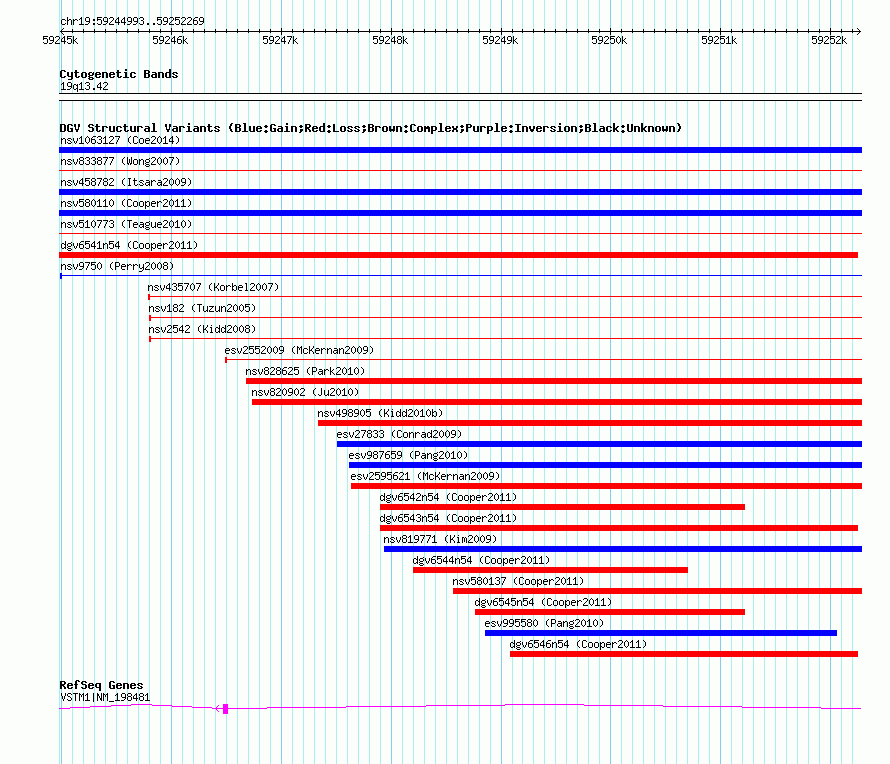Open nsv9750 (Perry2008) variant label
The height and width of the screenshot is (764, 890).
coord(117,266)
